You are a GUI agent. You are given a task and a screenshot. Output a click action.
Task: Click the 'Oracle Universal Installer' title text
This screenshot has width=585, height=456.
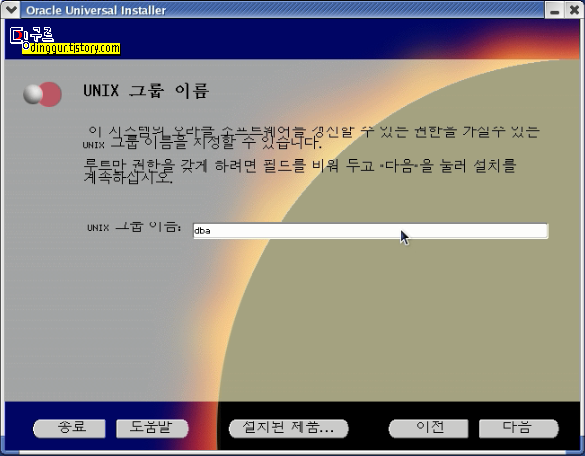click(x=96, y=10)
